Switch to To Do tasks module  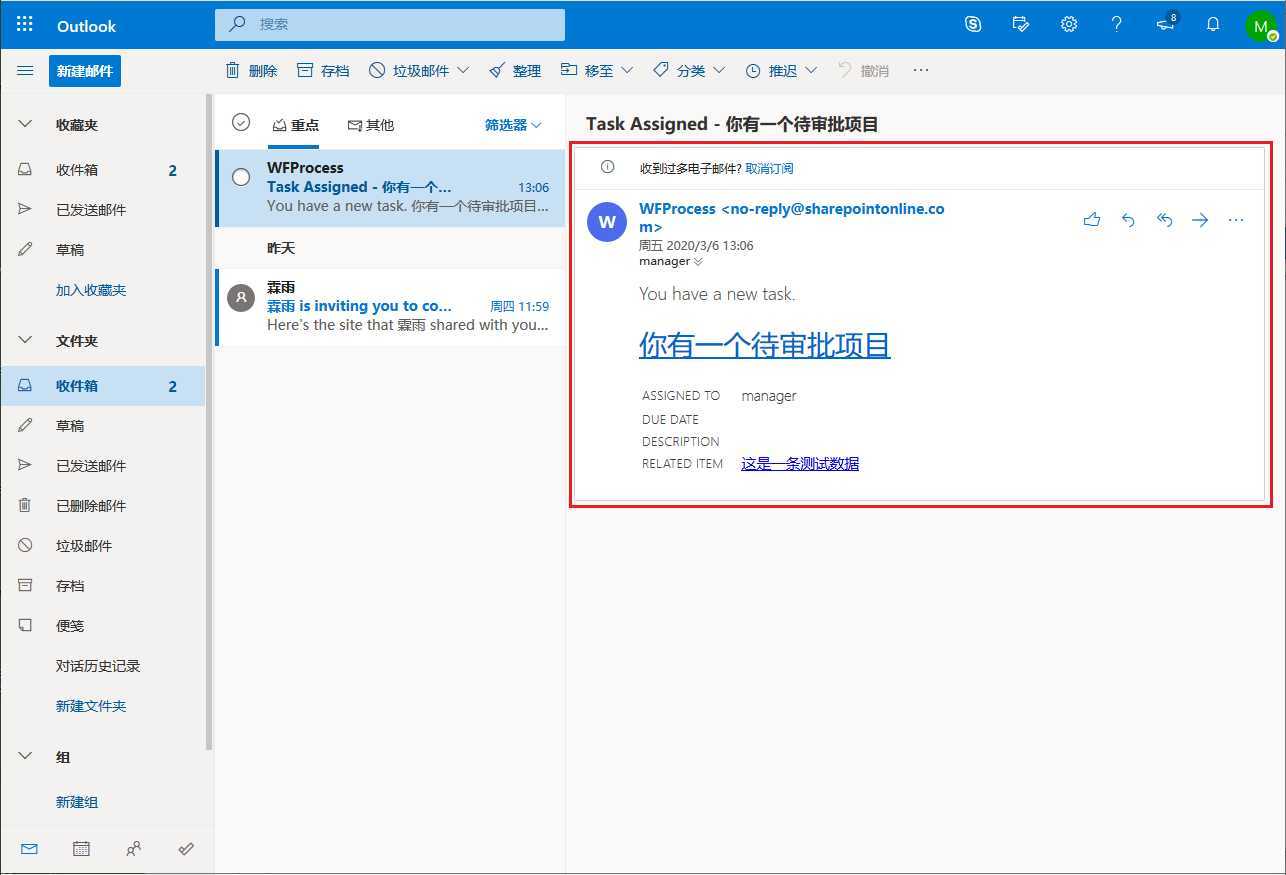coord(186,849)
